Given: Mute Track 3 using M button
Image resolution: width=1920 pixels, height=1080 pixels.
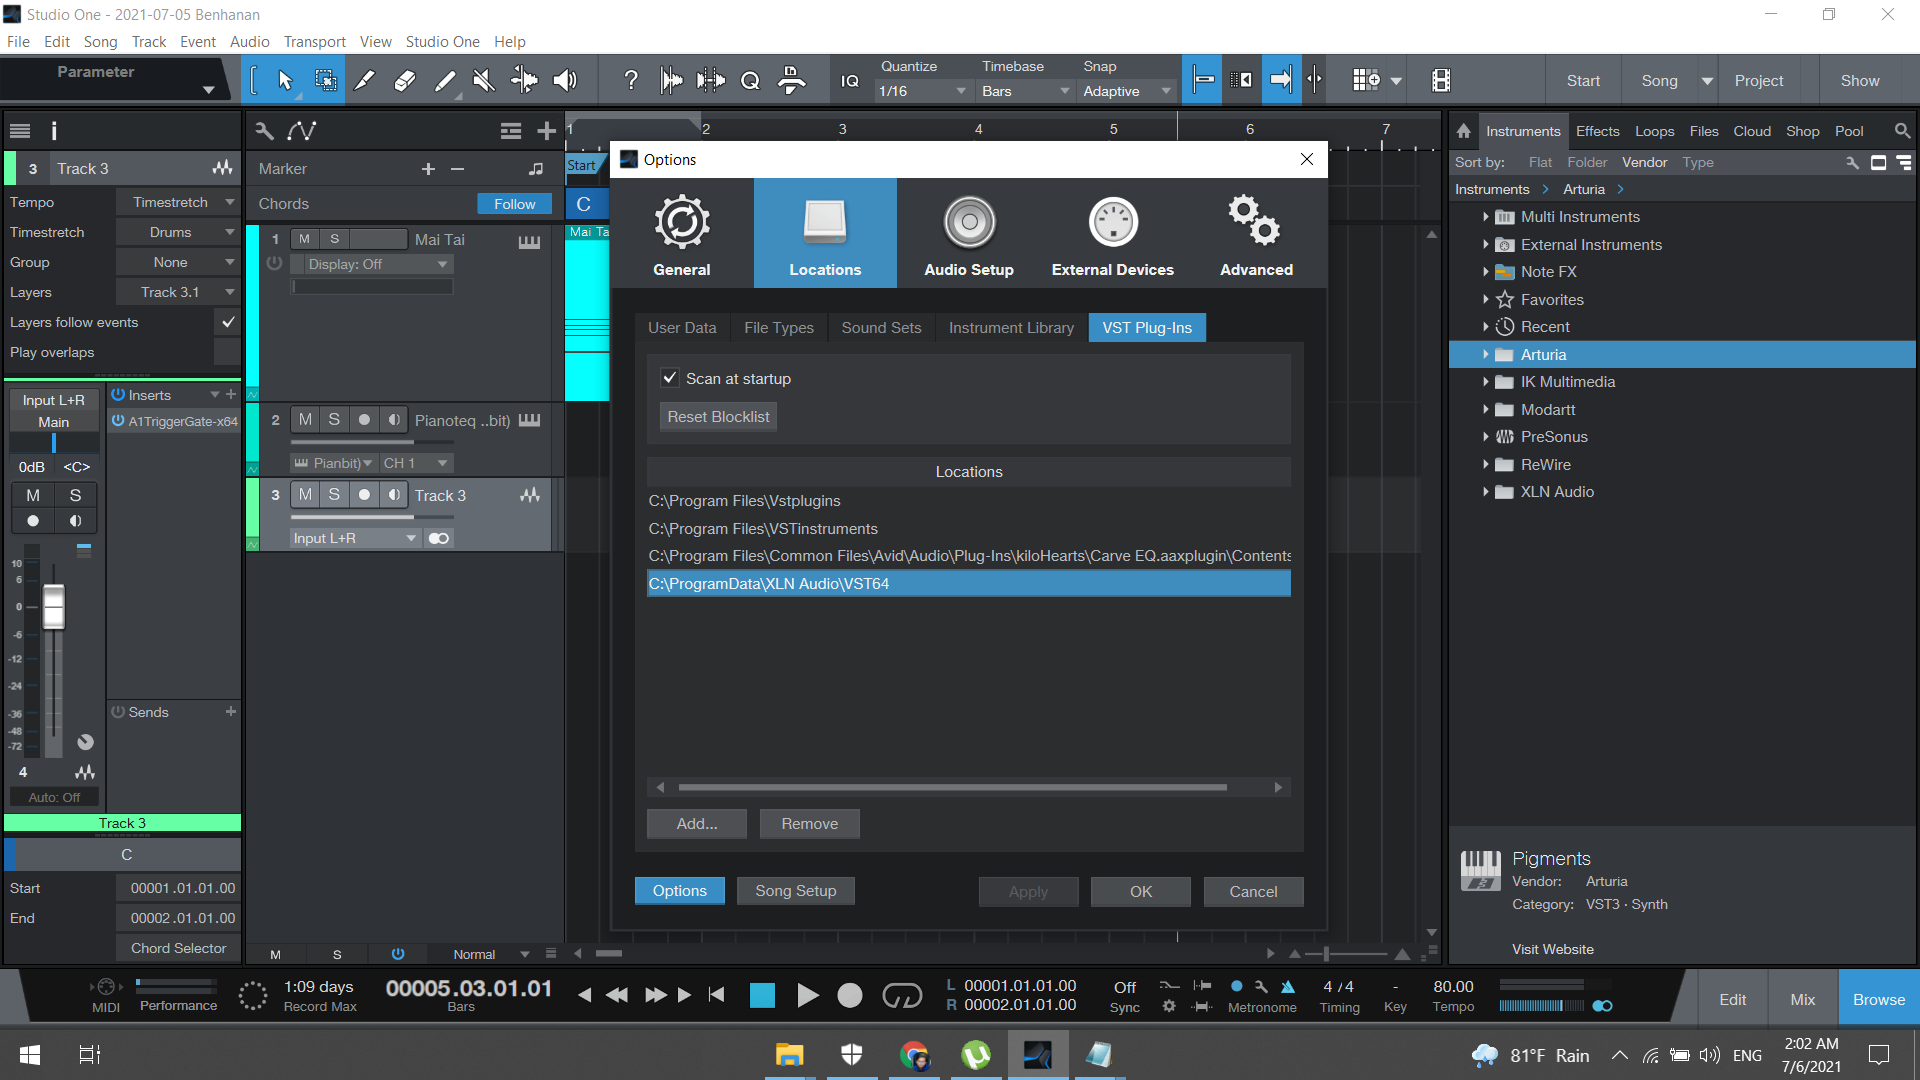Looking at the screenshot, I should [306, 495].
